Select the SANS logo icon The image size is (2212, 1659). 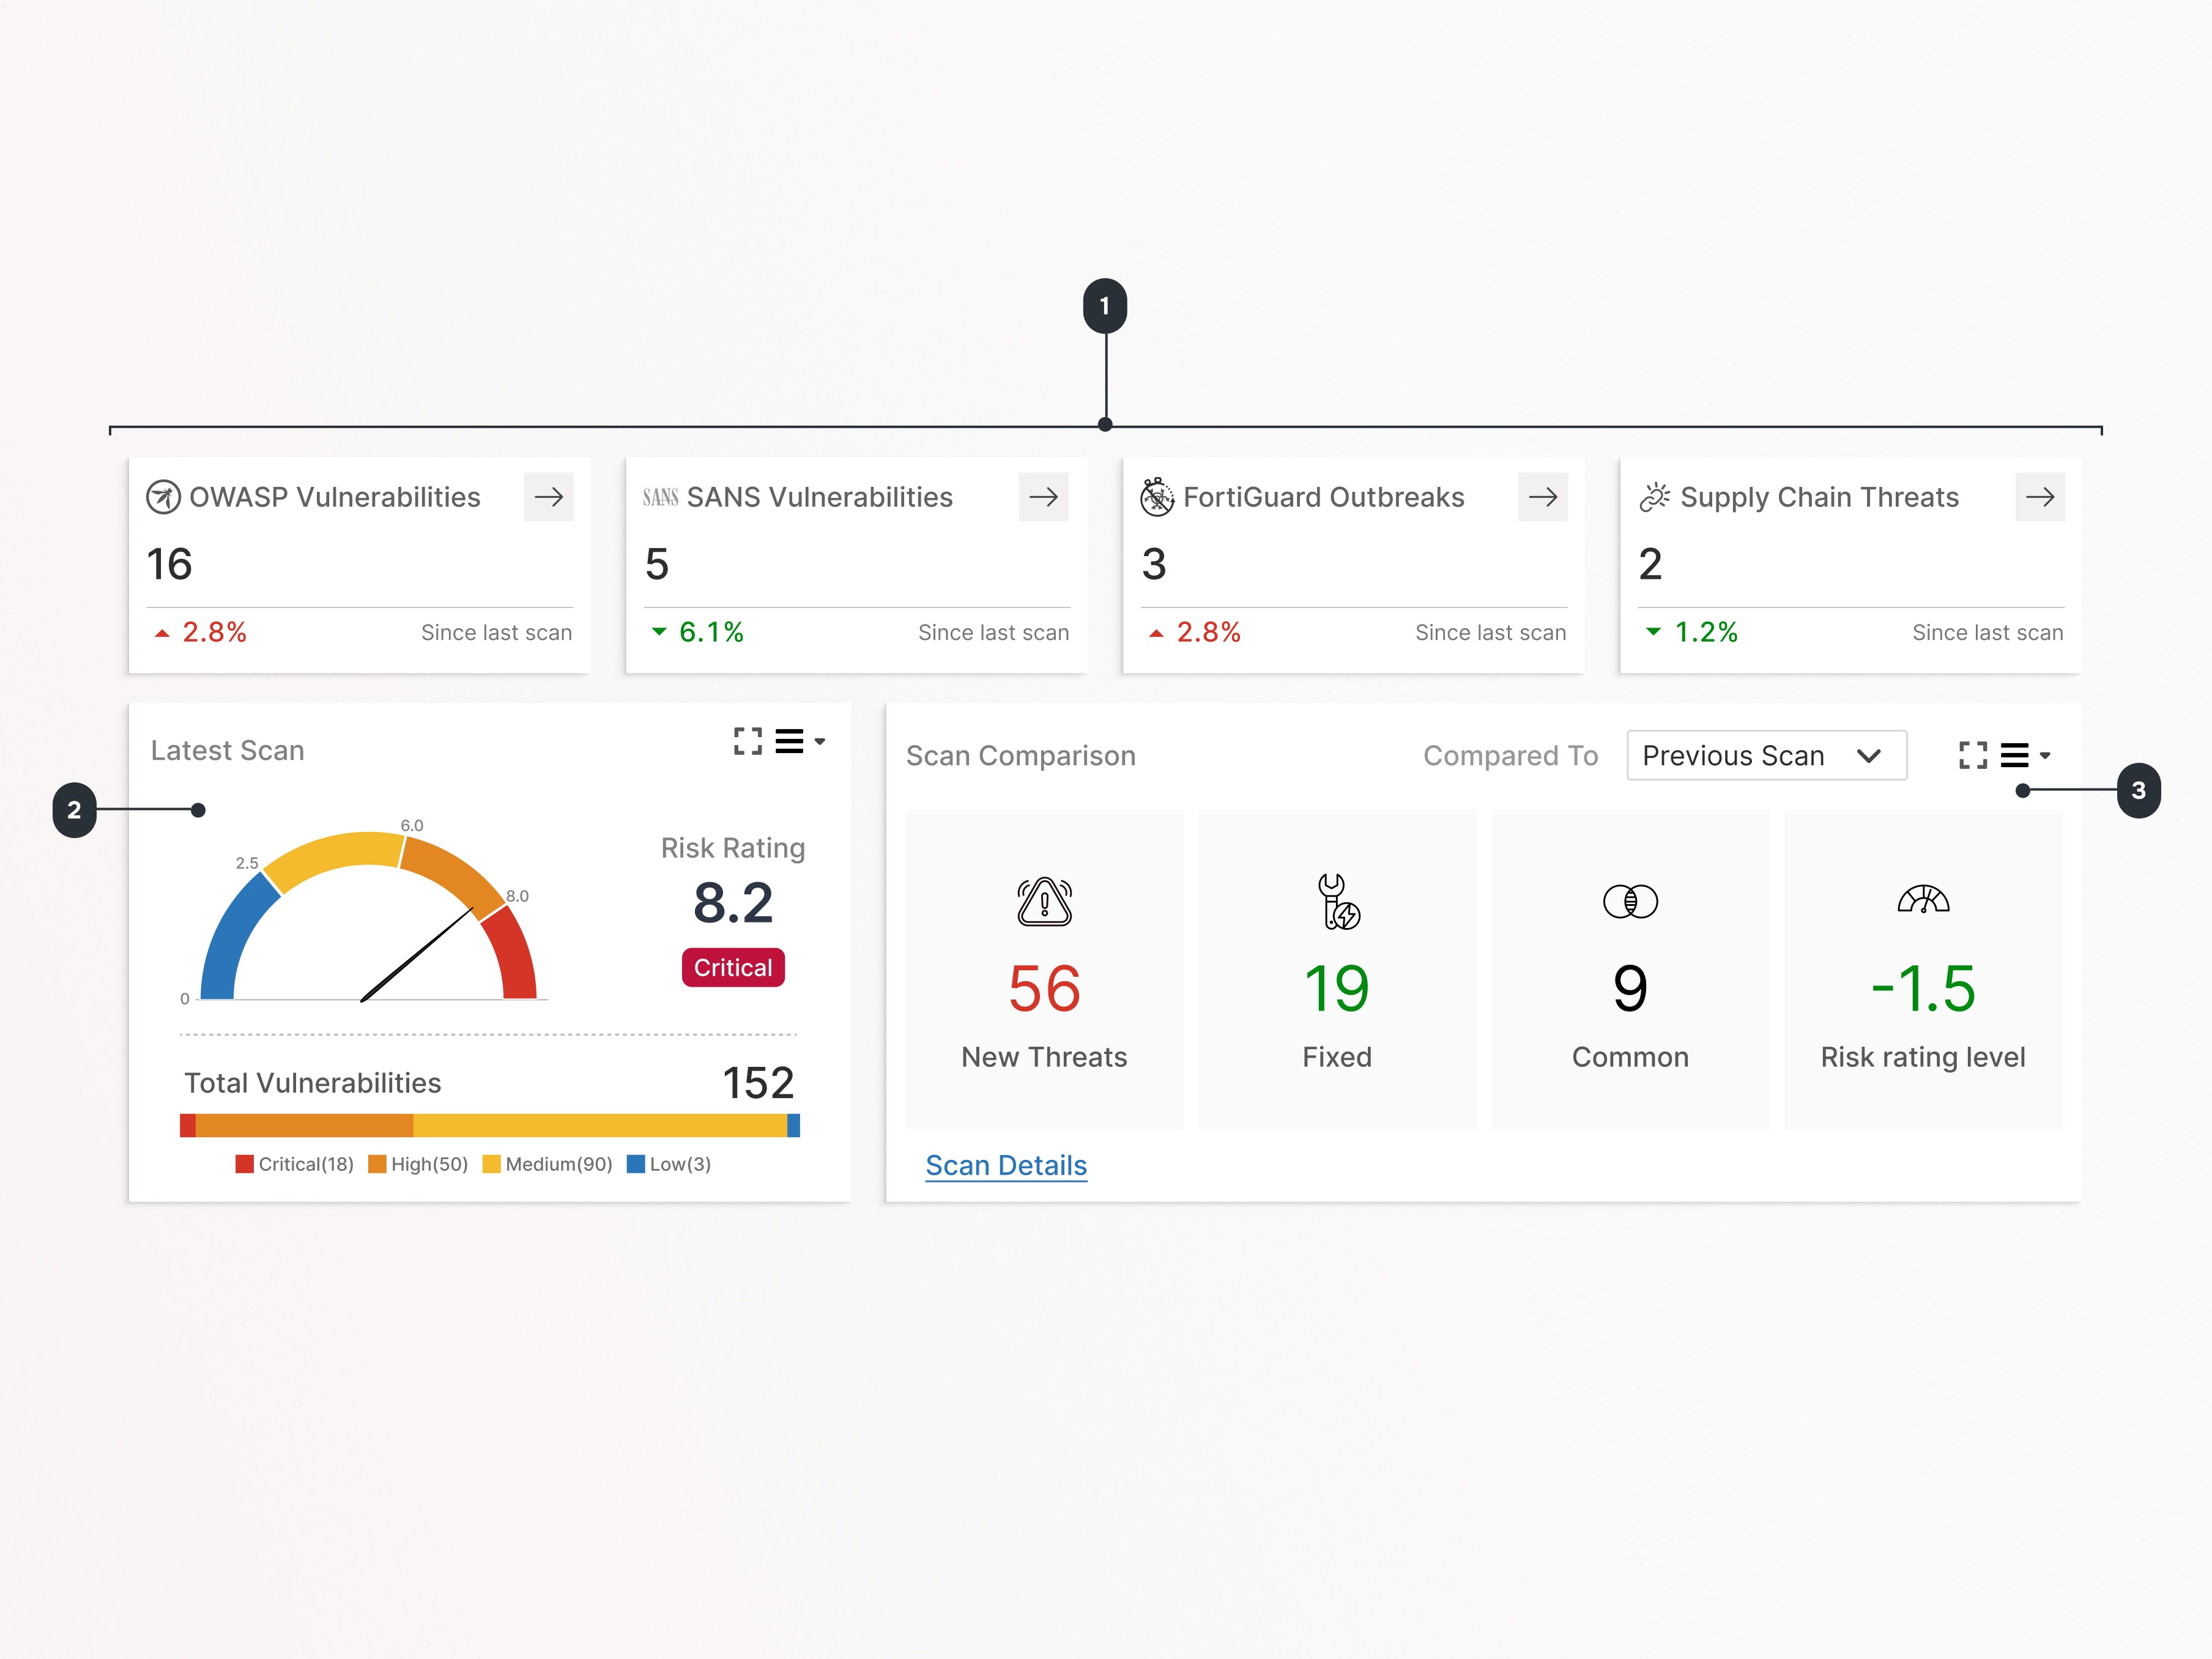click(x=661, y=497)
